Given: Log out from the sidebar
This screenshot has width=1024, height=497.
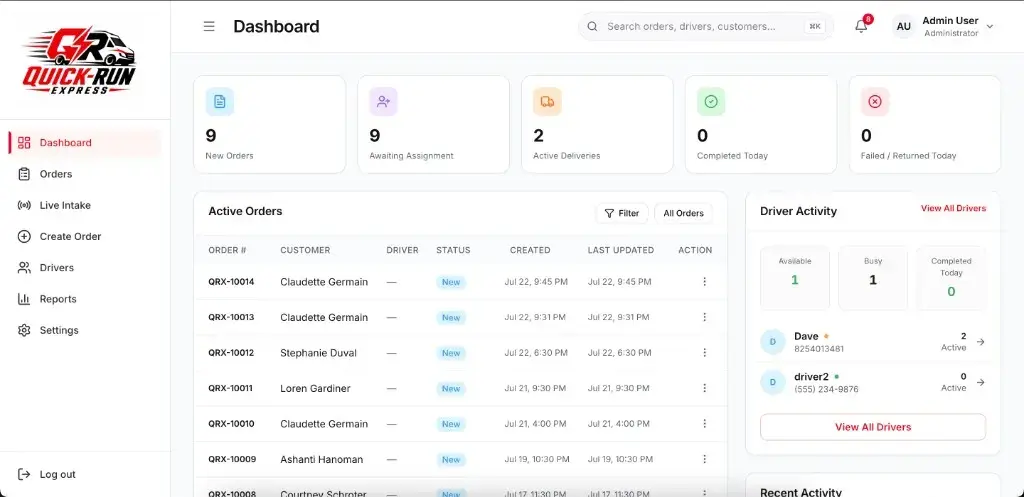Looking at the screenshot, I should click(46, 474).
